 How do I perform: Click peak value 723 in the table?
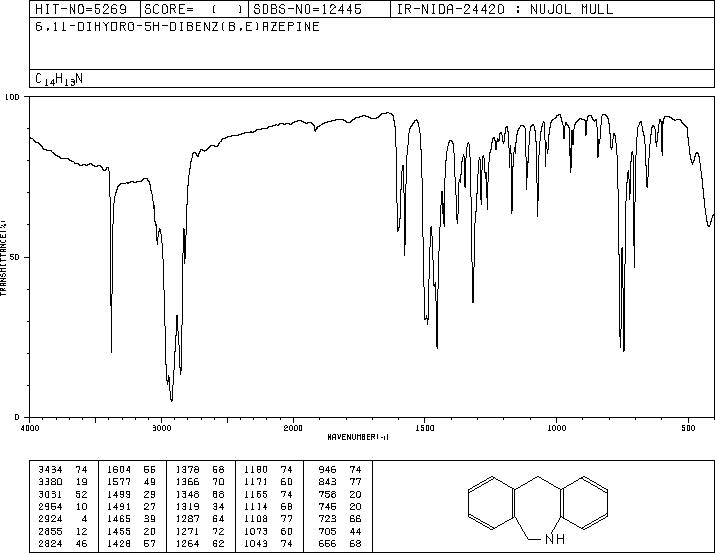click(x=327, y=519)
